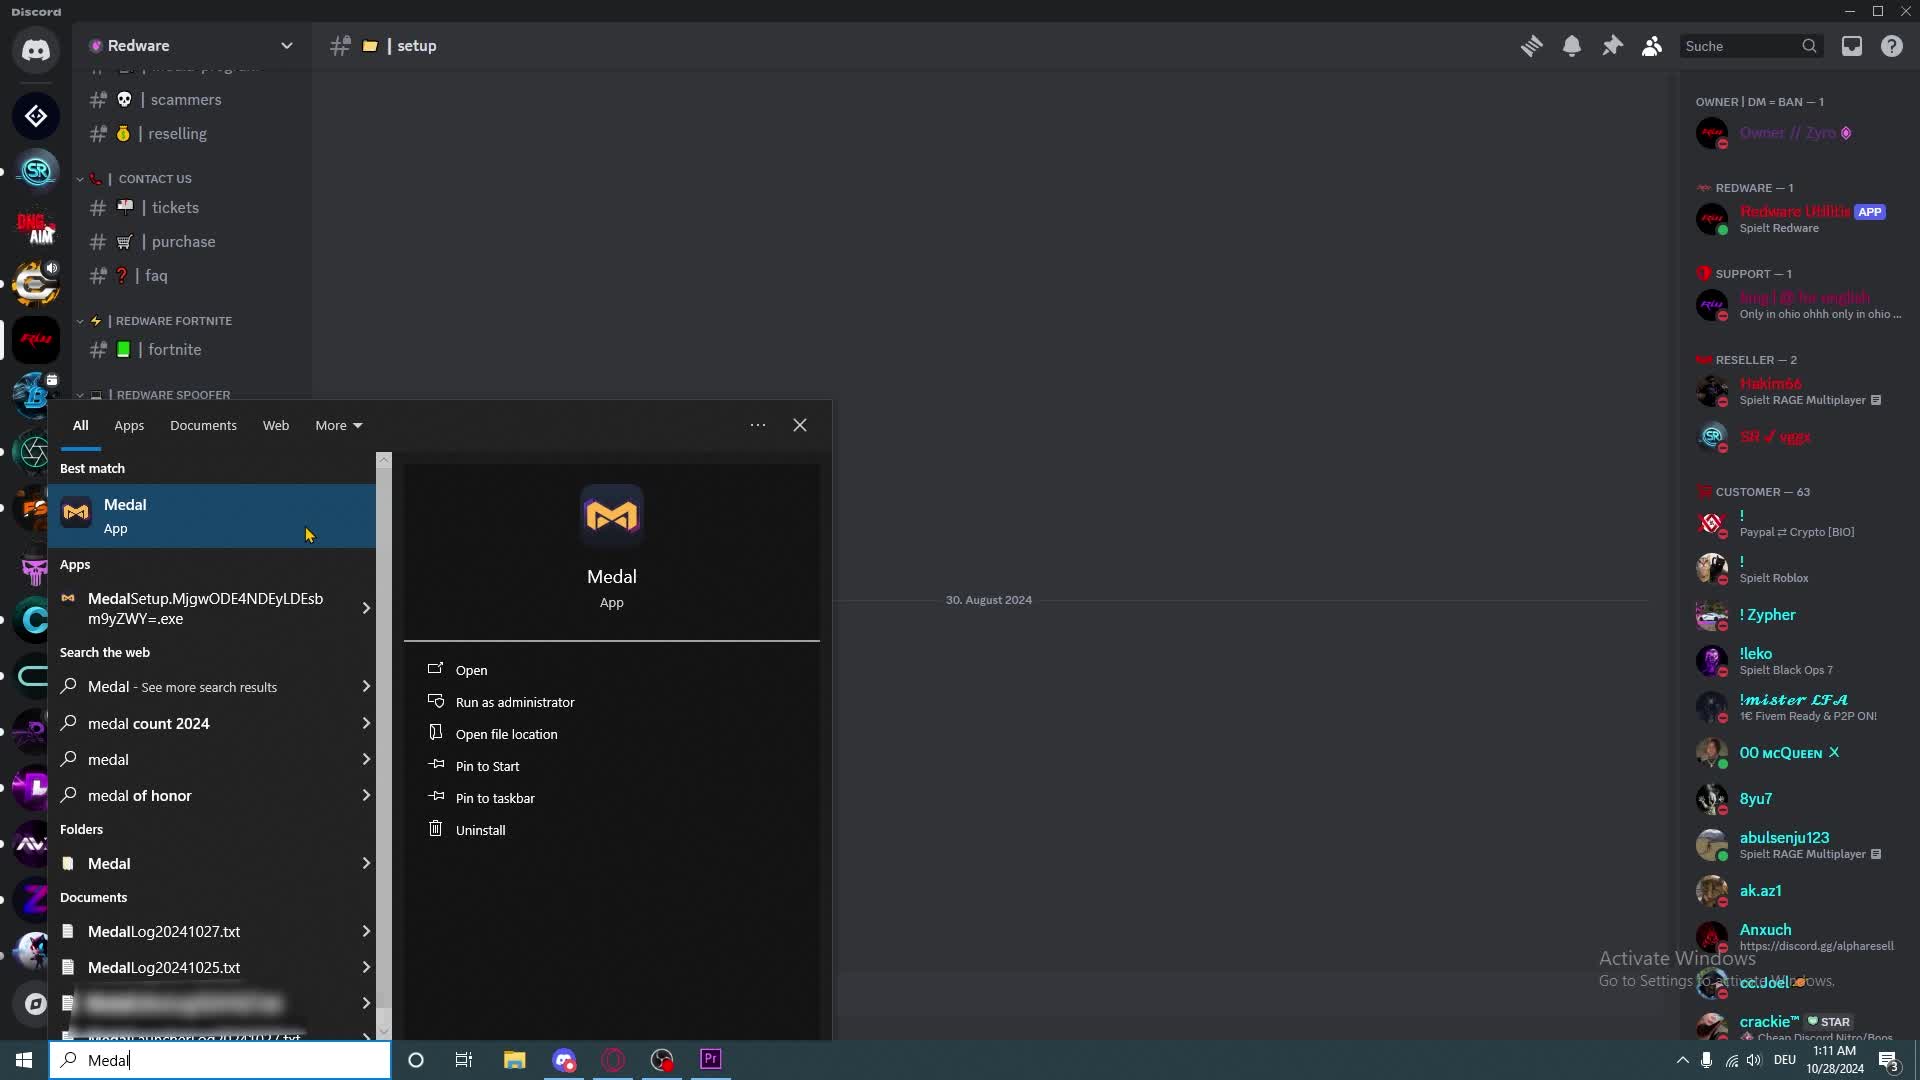Open Adobe Premiere Pro in taskbar
Image resolution: width=1920 pixels, height=1080 pixels.
(x=711, y=1059)
